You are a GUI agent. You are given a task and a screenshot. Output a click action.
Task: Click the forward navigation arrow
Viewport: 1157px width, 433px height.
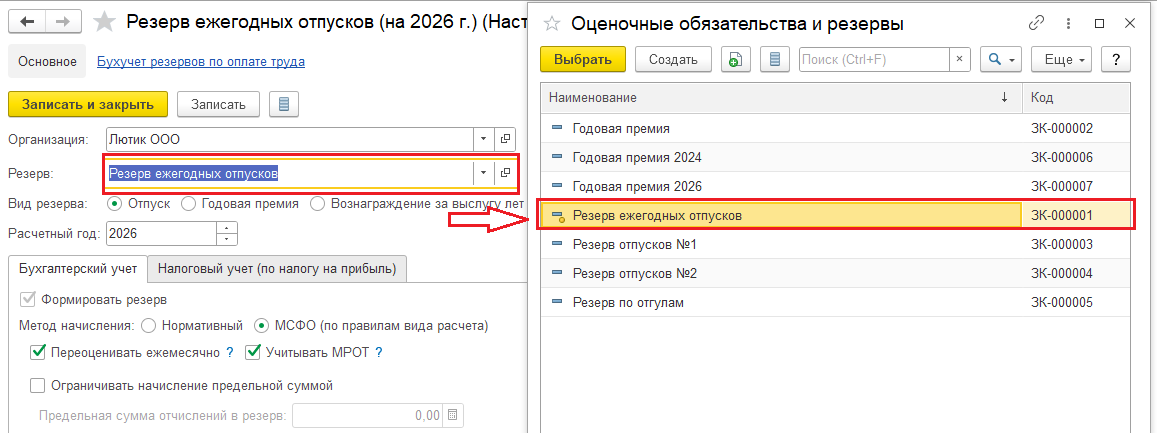pyautogui.click(x=62, y=21)
